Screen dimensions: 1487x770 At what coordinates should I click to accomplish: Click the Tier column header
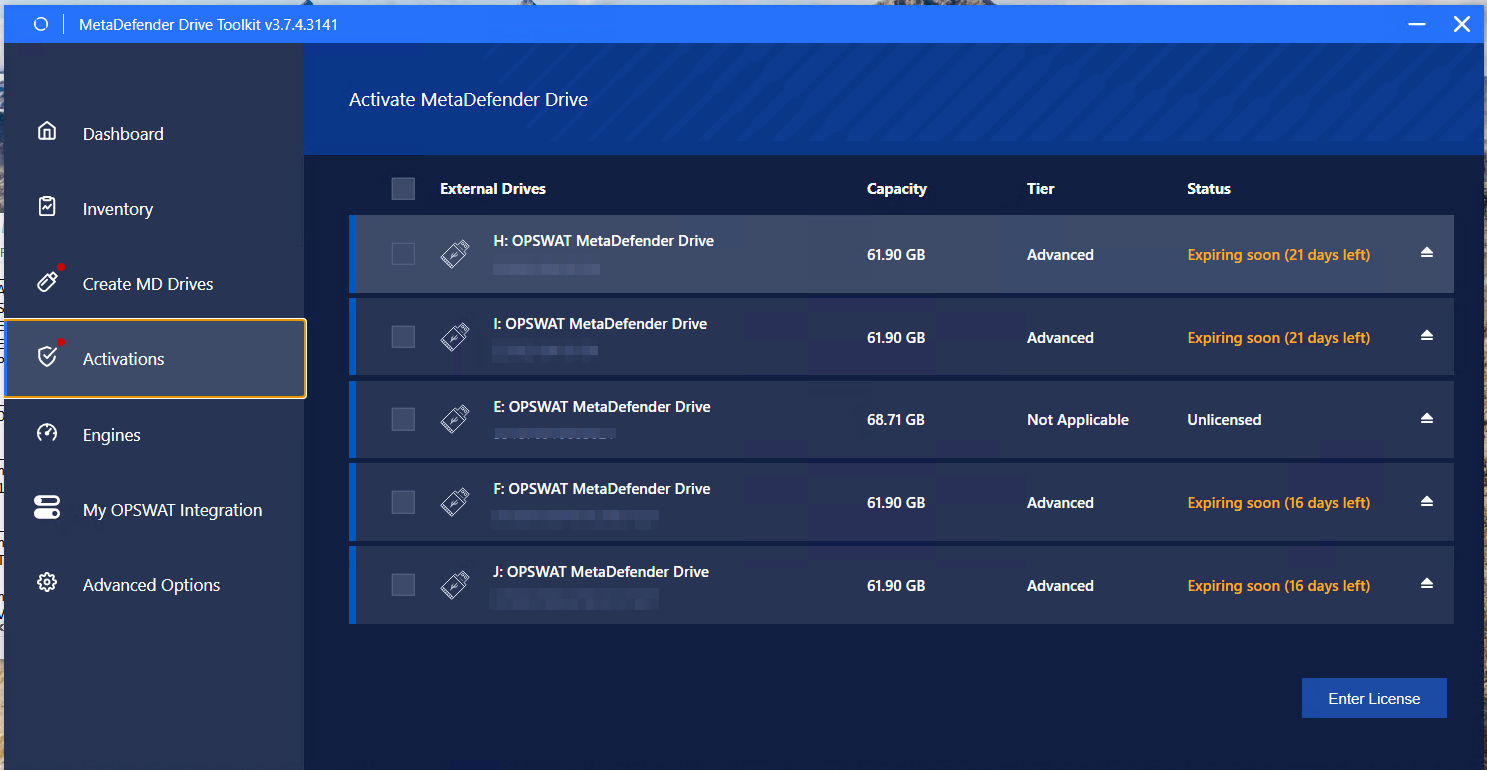click(1041, 189)
